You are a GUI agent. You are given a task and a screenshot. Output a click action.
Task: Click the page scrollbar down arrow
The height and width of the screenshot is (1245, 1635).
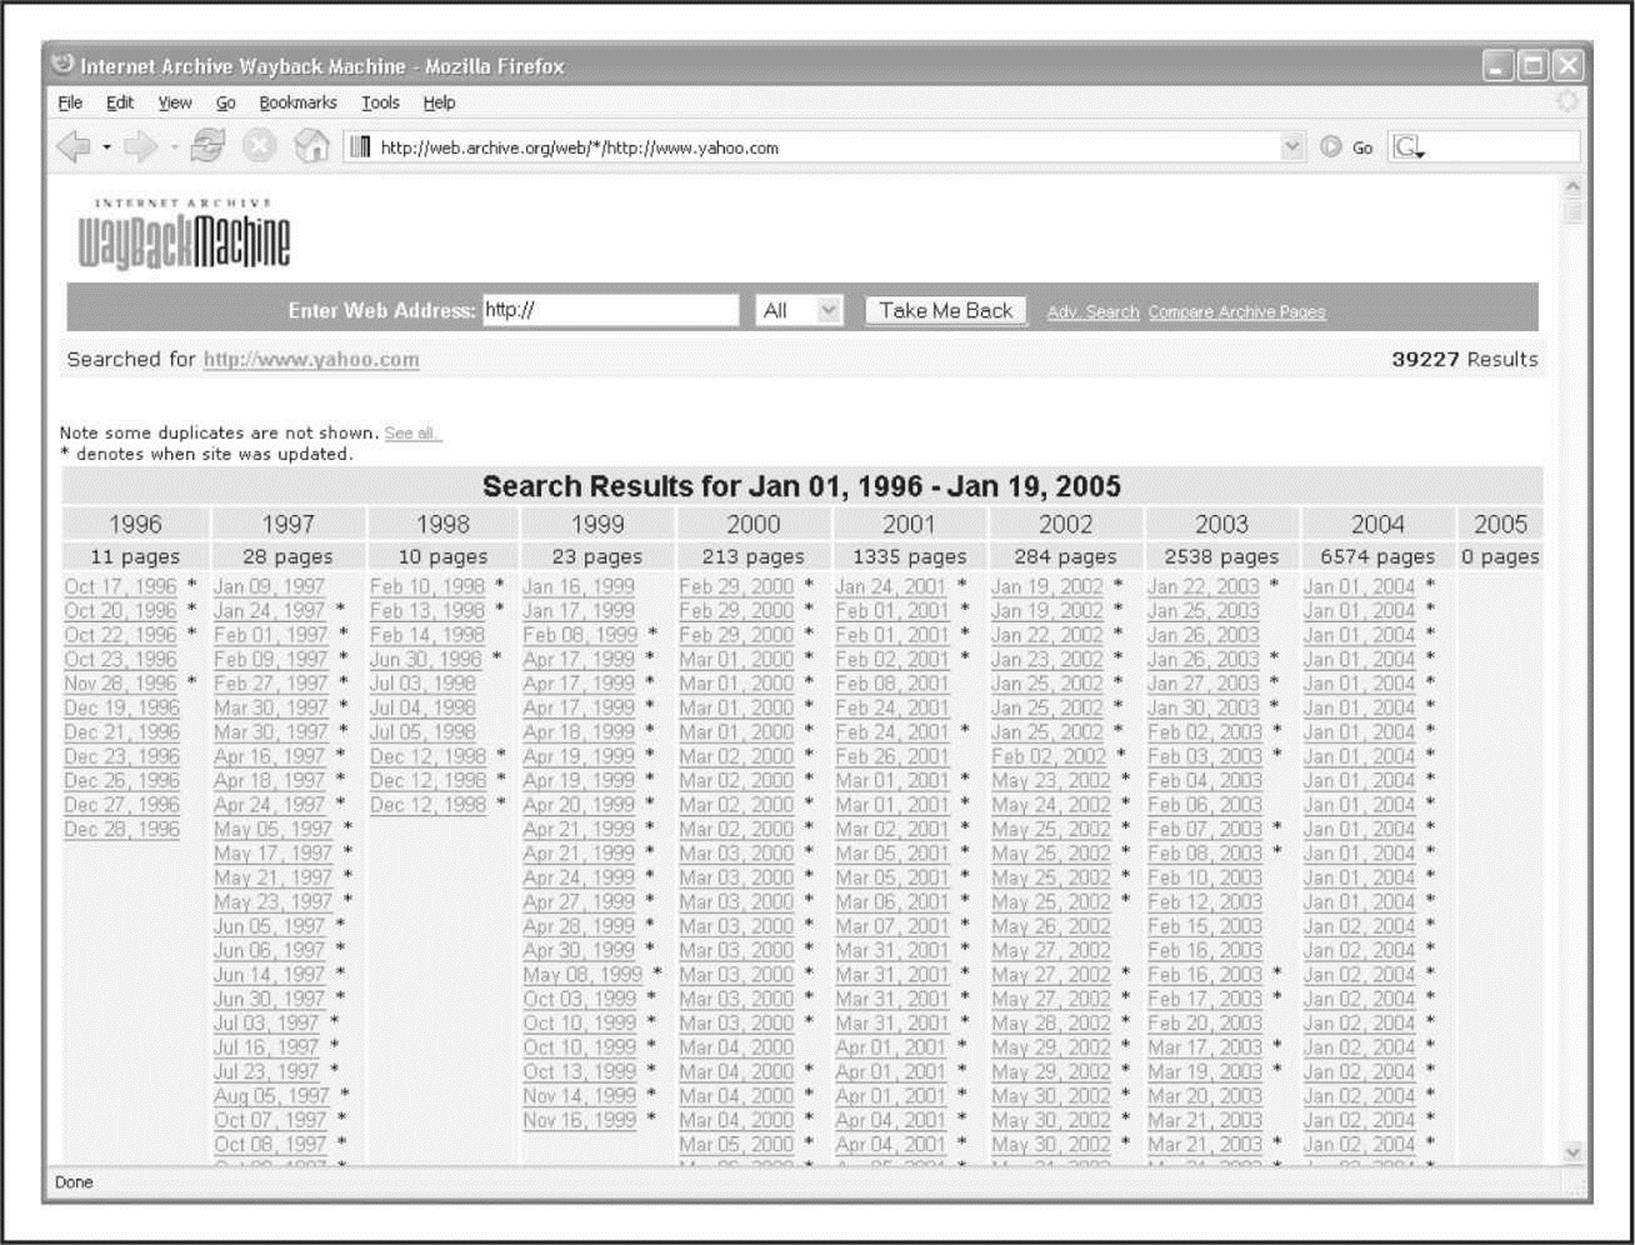point(1572,1152)
